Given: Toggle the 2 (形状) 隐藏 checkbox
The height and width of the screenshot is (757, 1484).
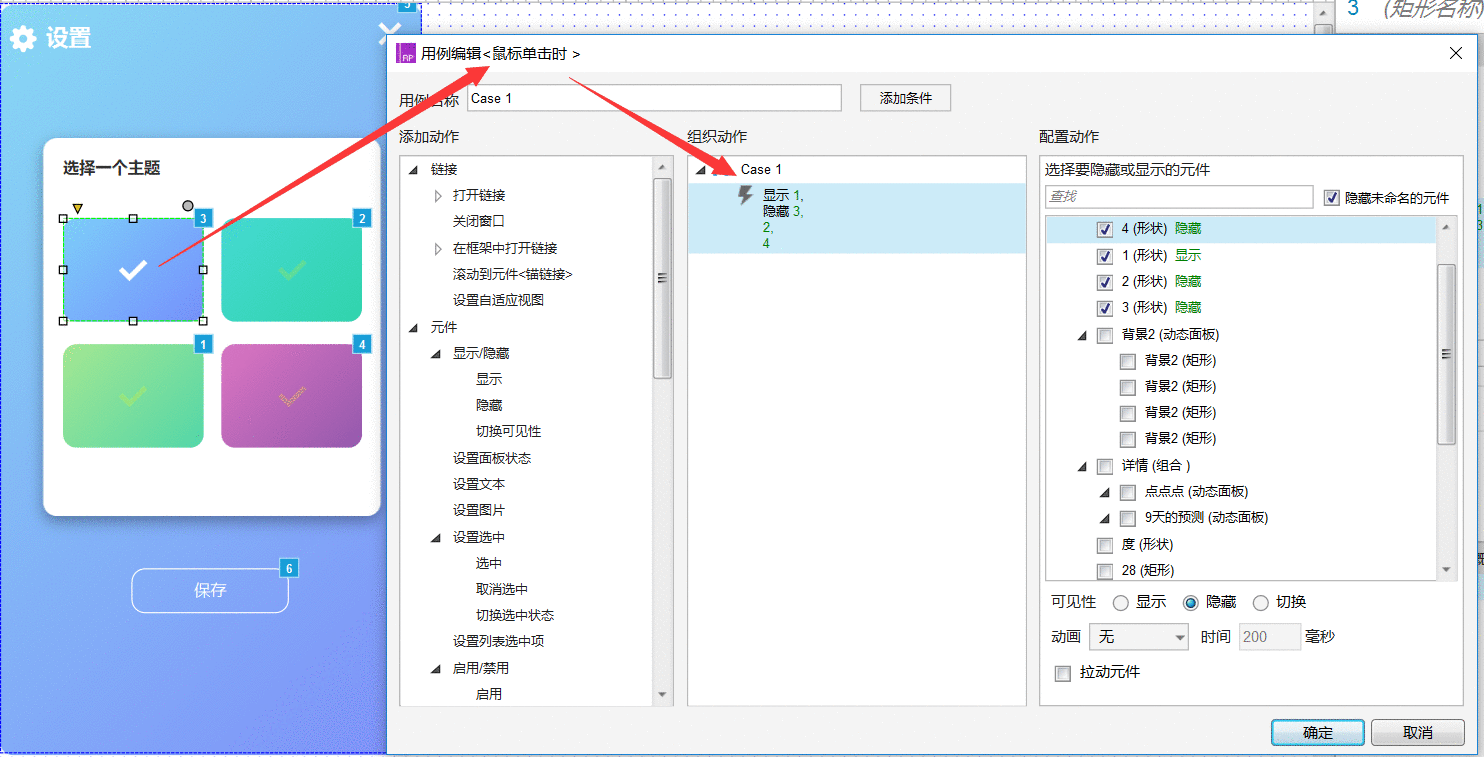Looking at the screenshot, I should [1105, 281].
